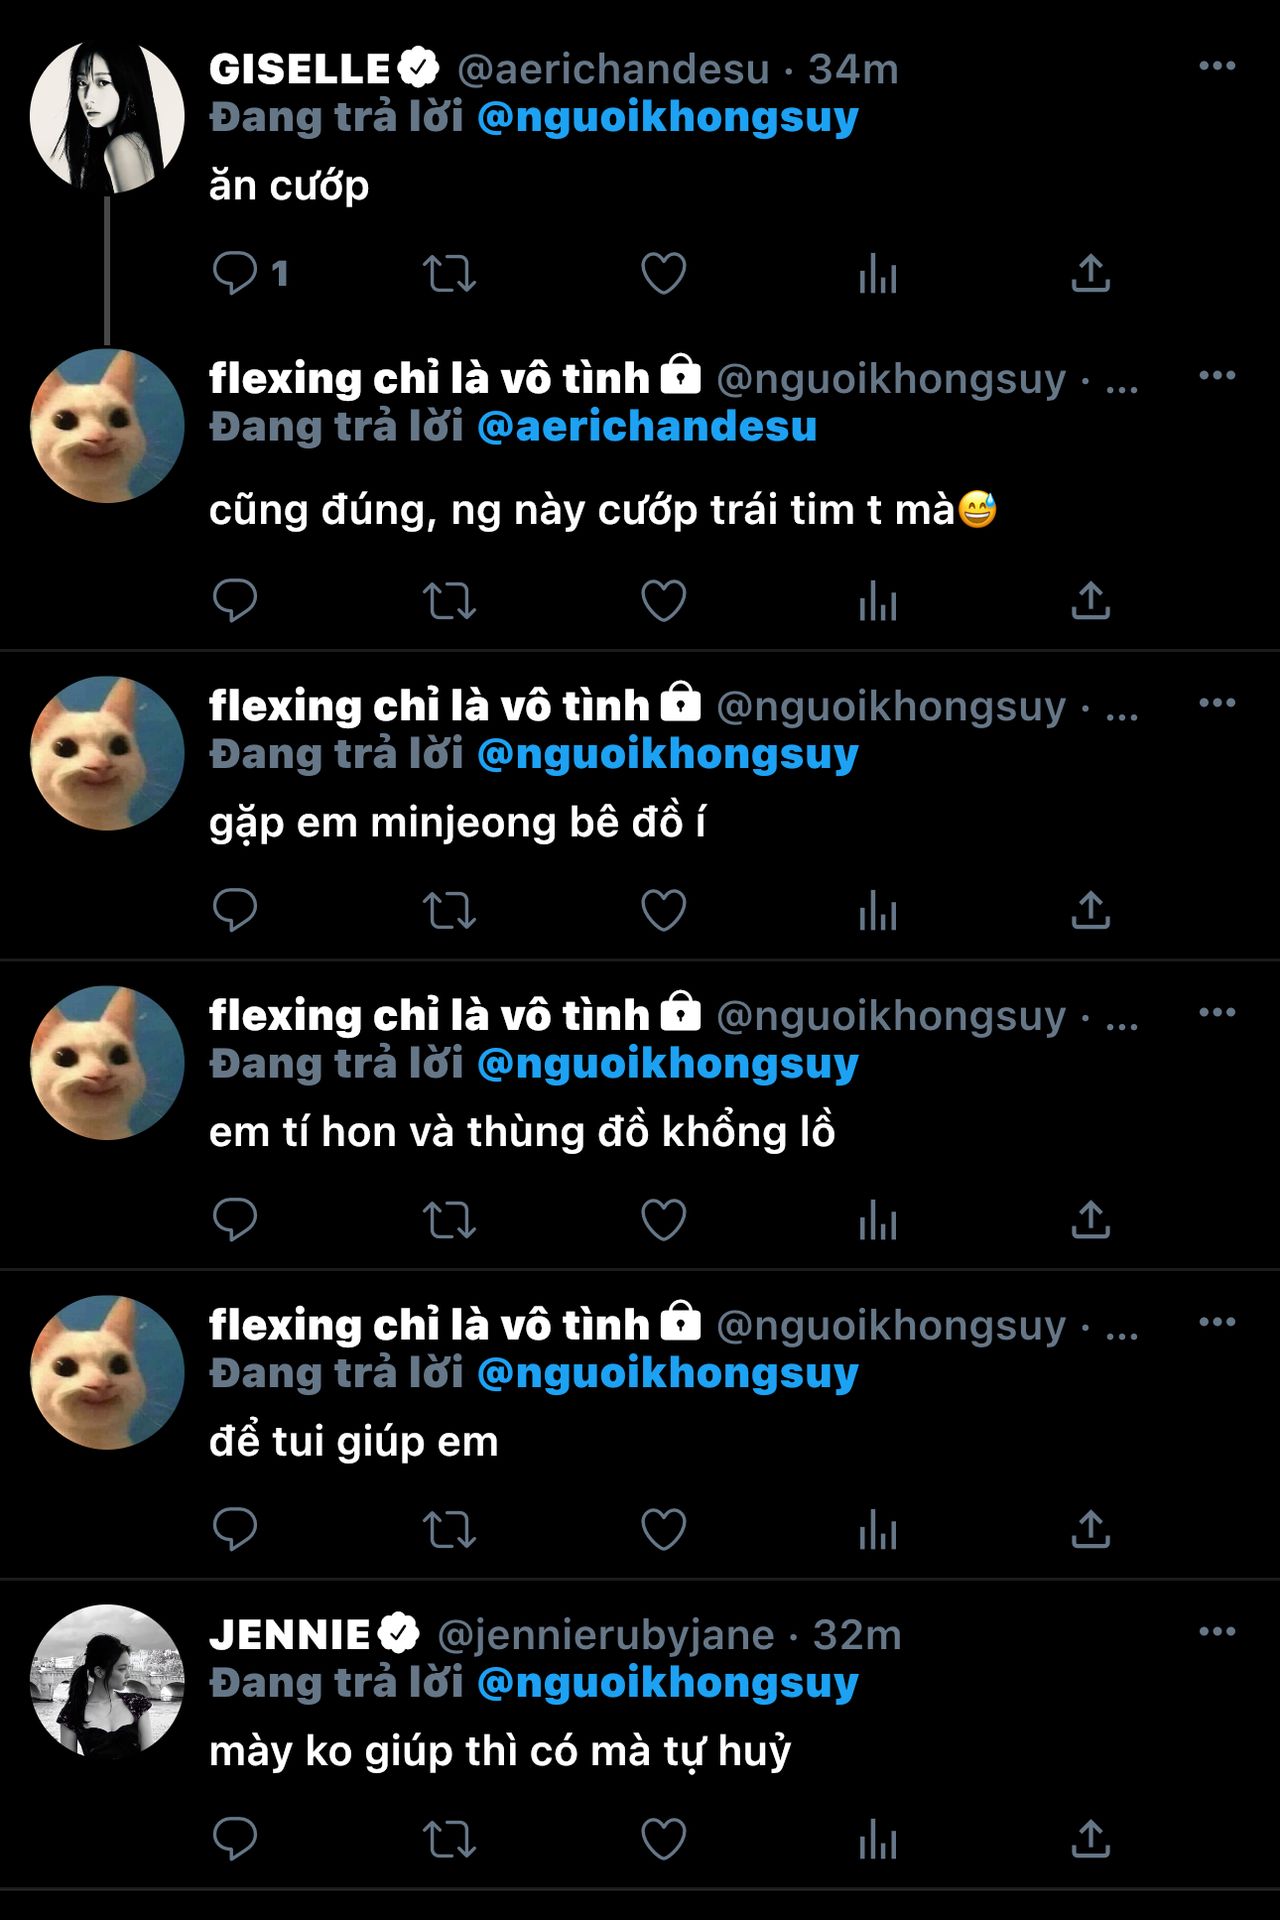Reply to JENNIE's tweet
This screenshot has width=1280, height=1920.
[x=235, y=1839]
